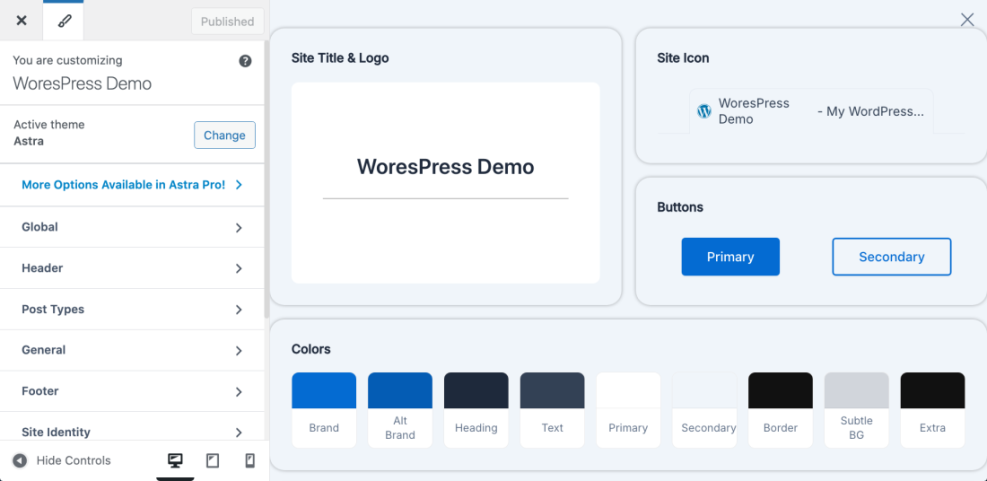Image resolution: width=987 pixels, height=481 pixels.
Task: Select the Heading color swatch
Action: (x=476, y=410)
